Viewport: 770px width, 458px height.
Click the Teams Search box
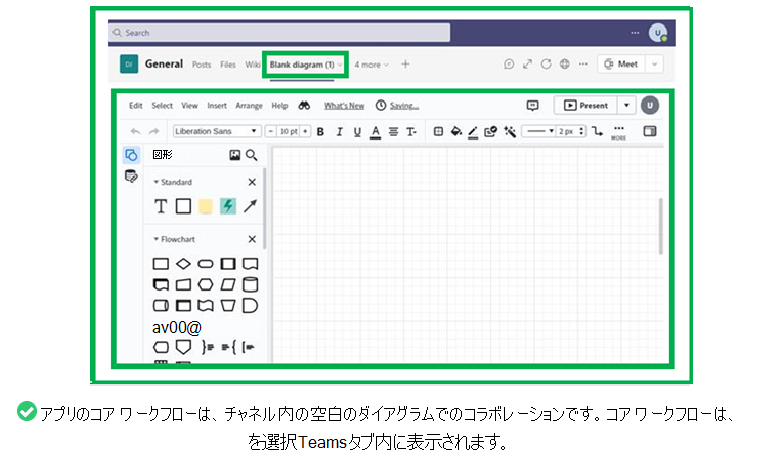coord(279,33)
